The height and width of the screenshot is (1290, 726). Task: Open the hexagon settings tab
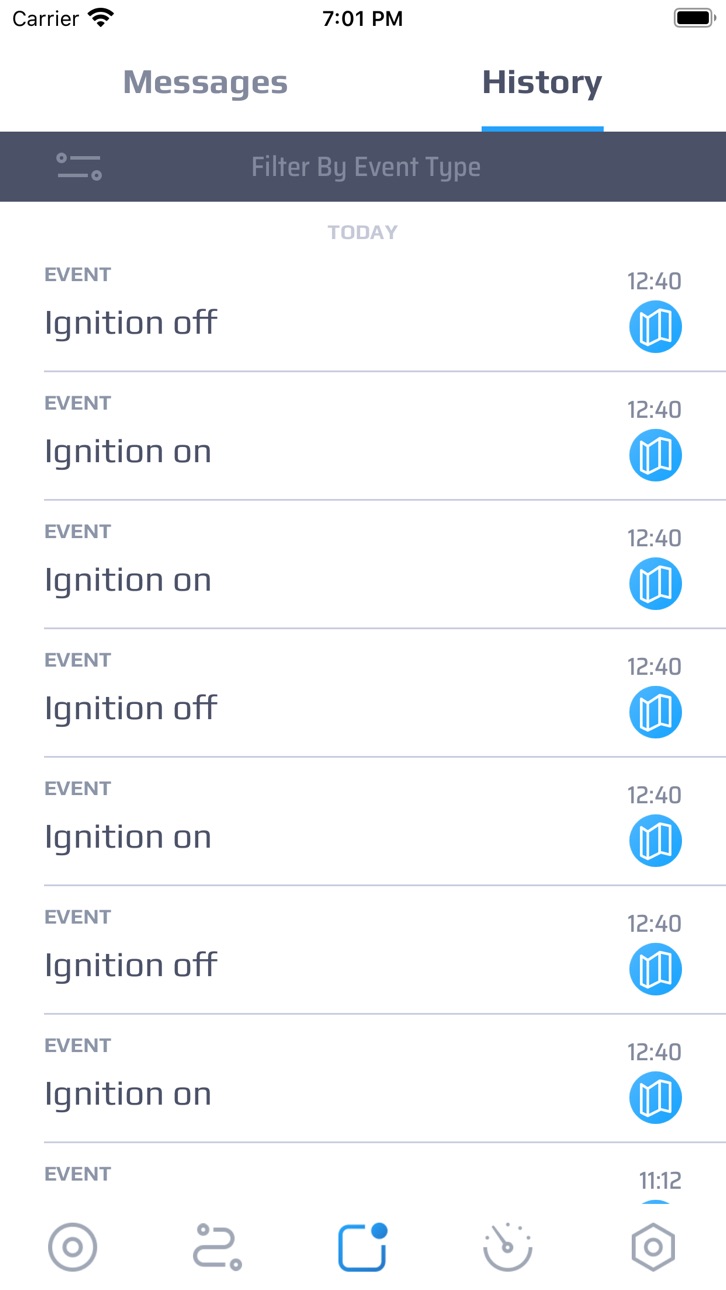(653, 1247)
